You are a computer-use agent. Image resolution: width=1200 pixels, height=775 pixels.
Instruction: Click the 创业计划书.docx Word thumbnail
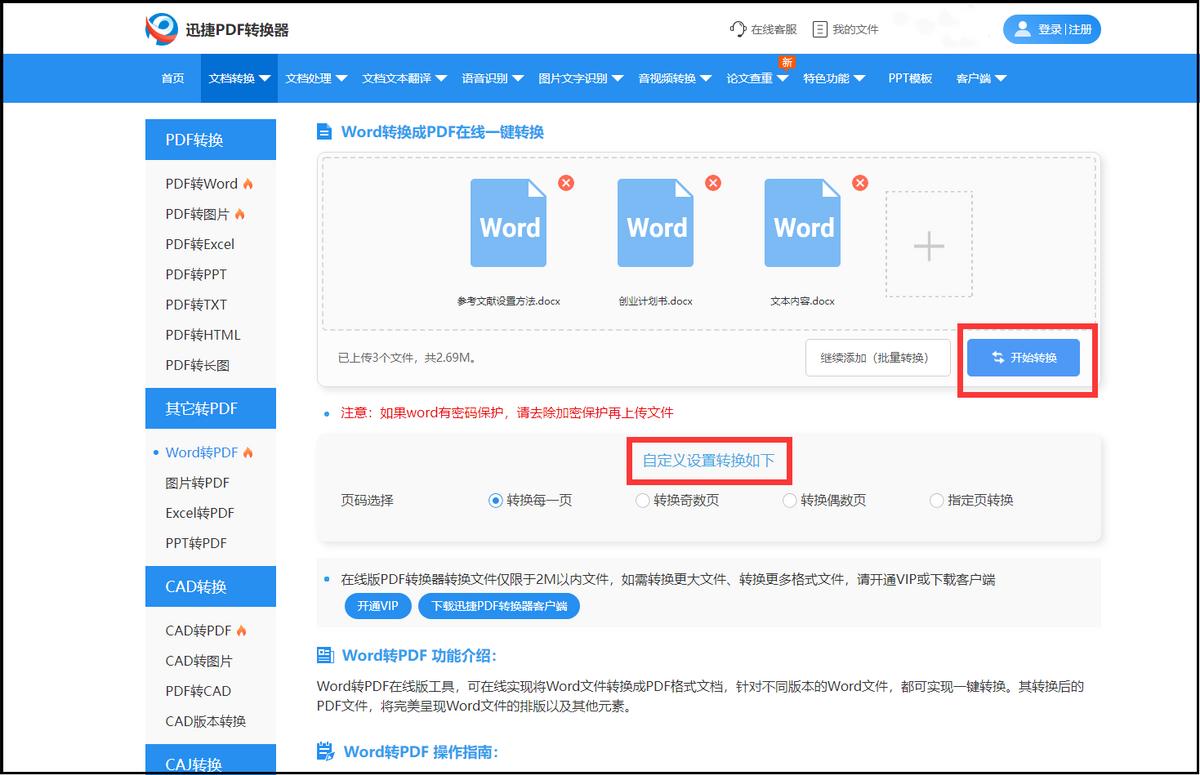(x=655, y=222)
